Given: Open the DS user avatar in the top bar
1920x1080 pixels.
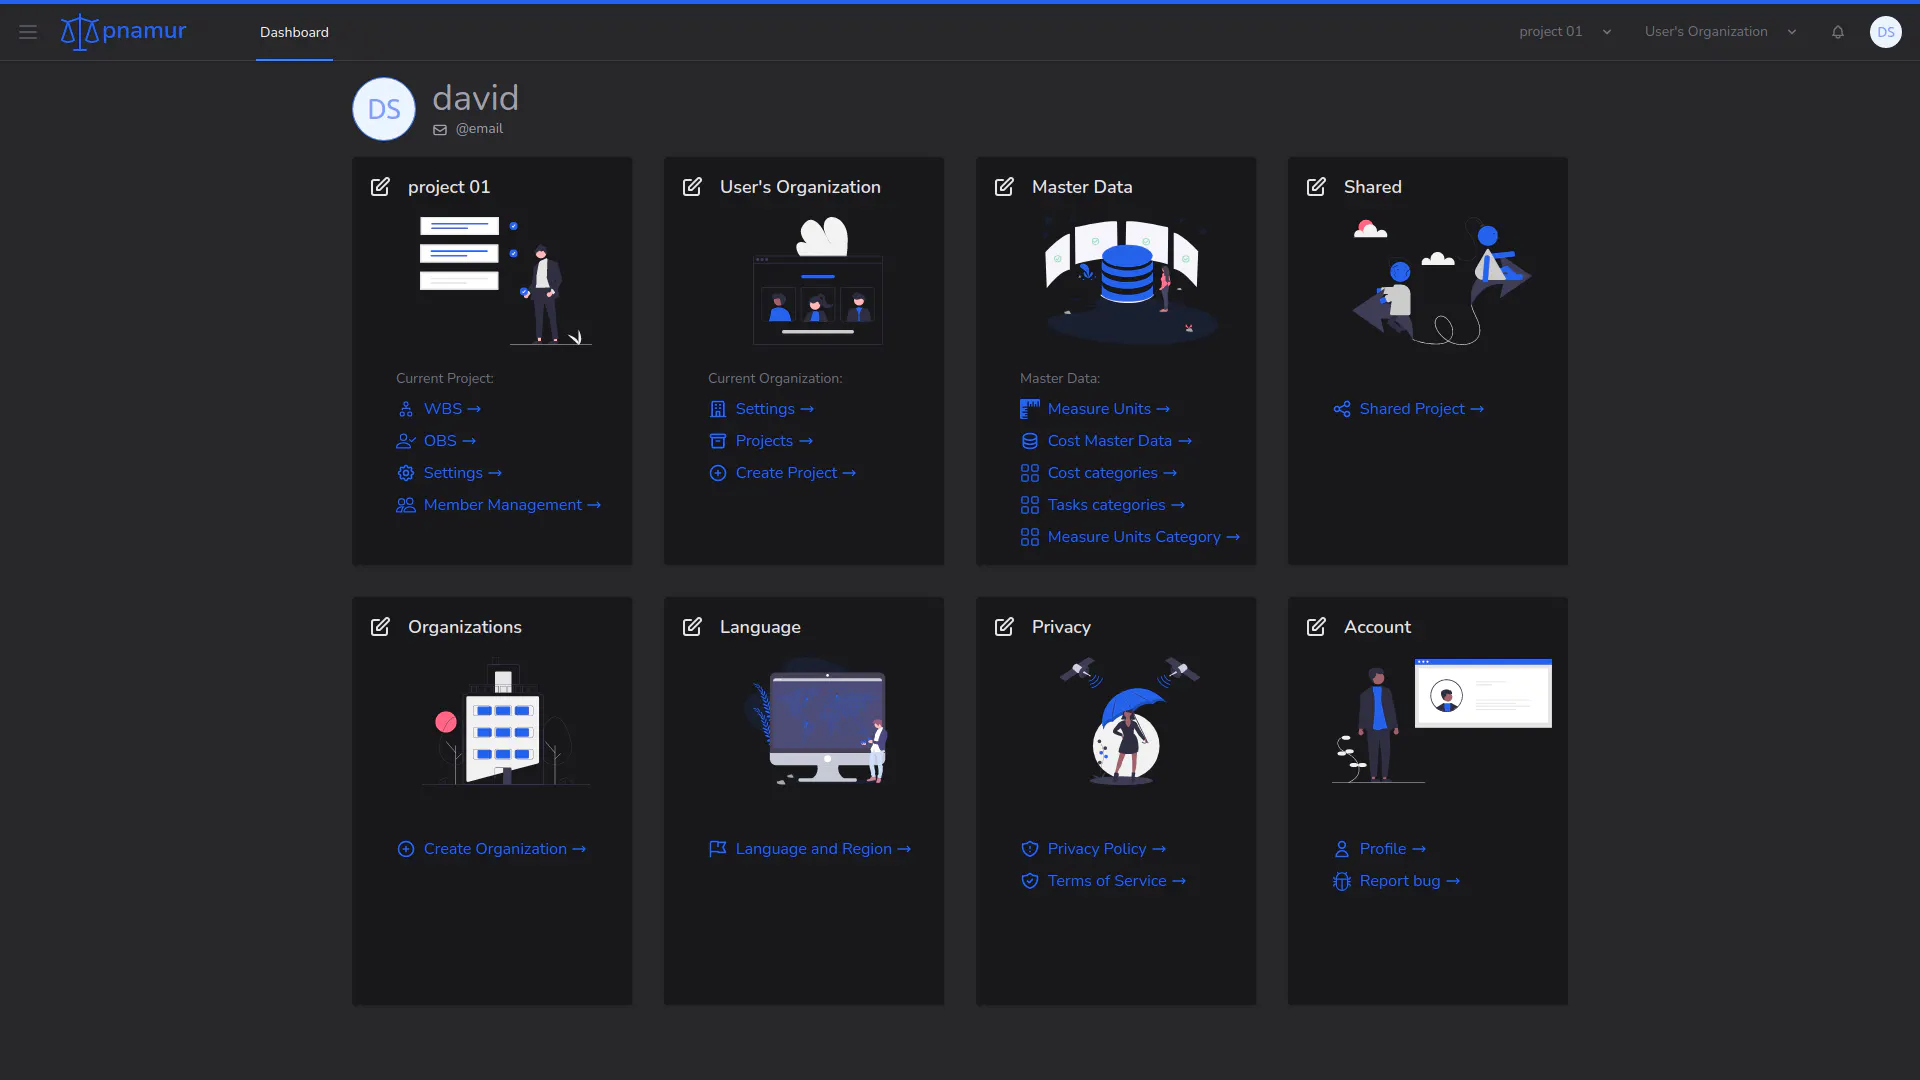Looking at the screenshot, I should click(x=1886, y=32).
